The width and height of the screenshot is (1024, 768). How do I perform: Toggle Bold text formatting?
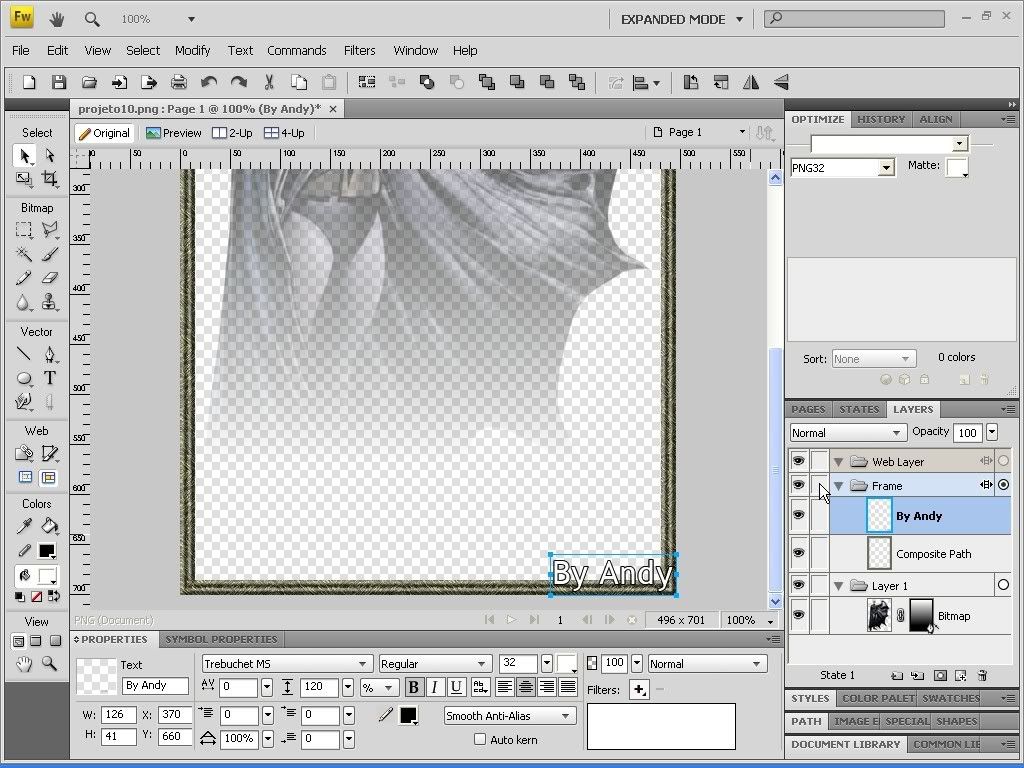click(x=413, y=687)
